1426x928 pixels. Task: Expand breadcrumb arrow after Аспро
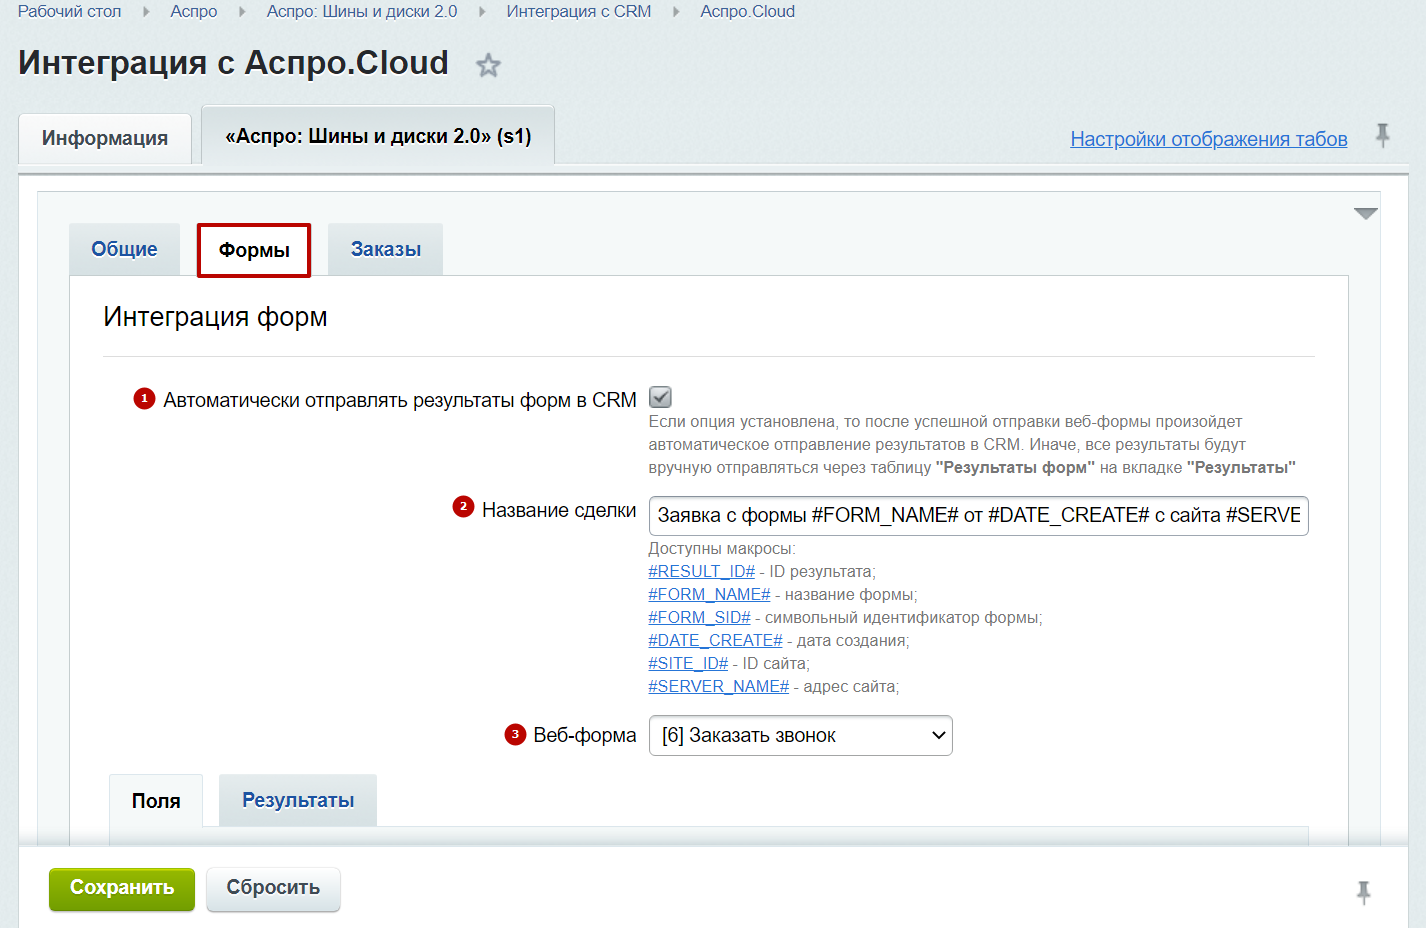242,12
